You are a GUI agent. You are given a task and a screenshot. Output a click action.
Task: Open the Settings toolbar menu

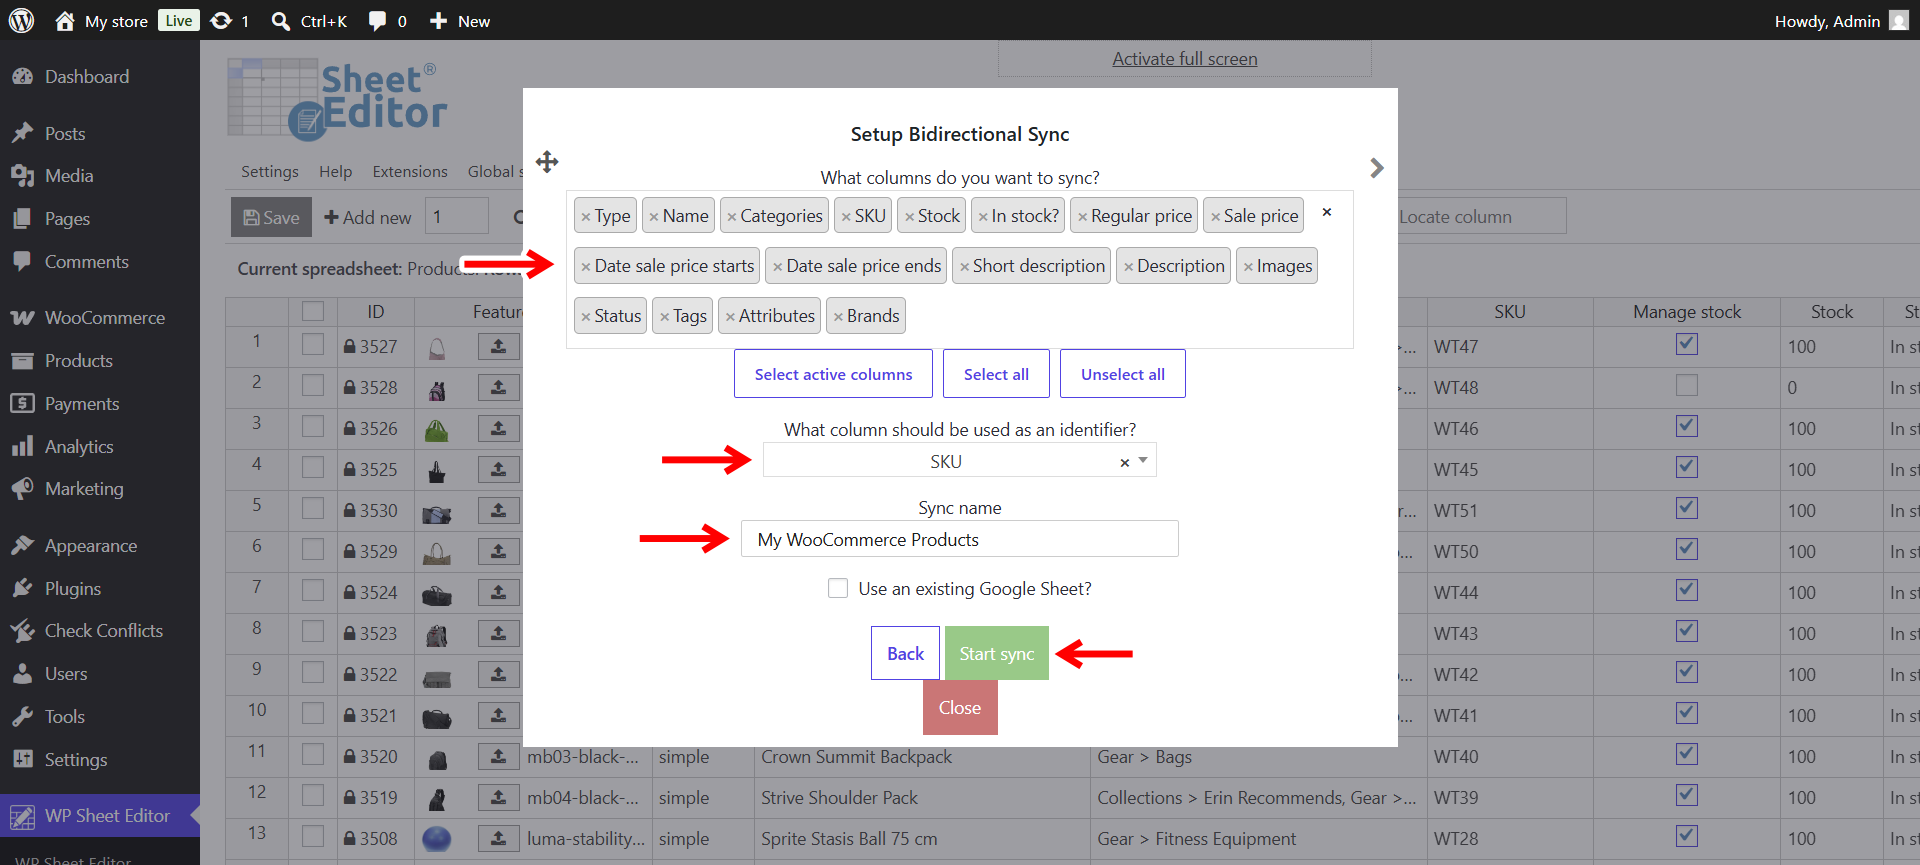(270, 171)
